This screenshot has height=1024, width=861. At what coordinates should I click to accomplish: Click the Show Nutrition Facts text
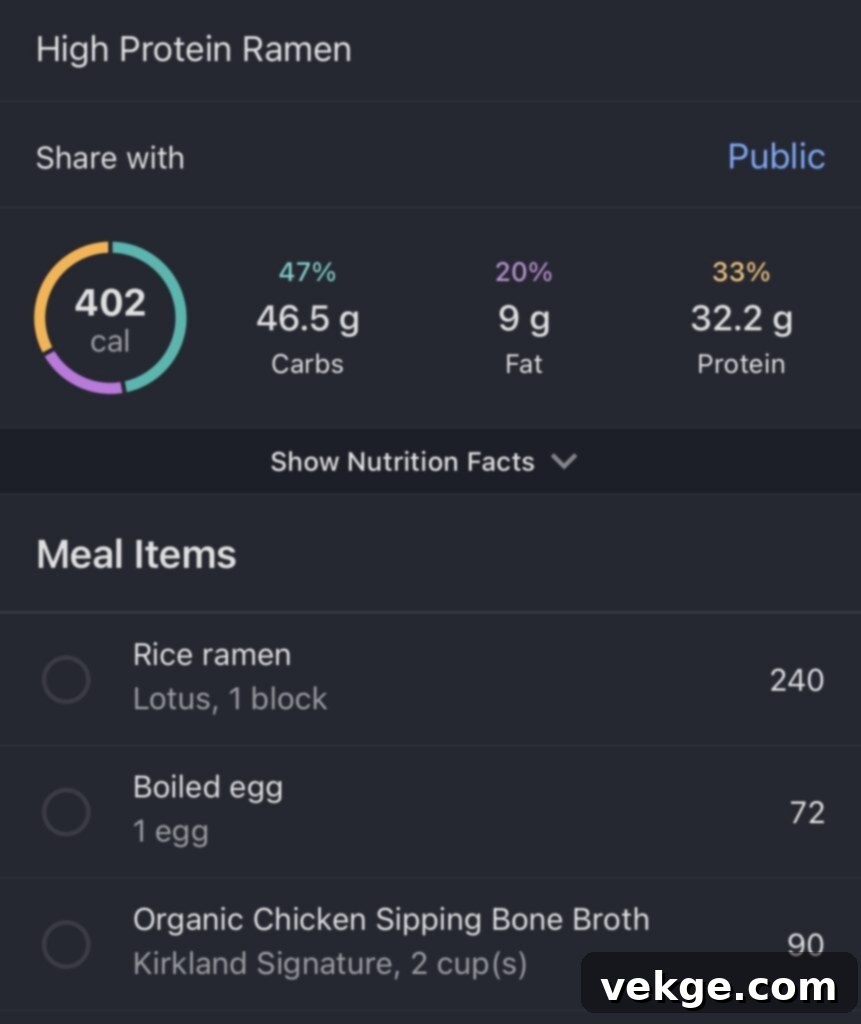coord(402,462)
